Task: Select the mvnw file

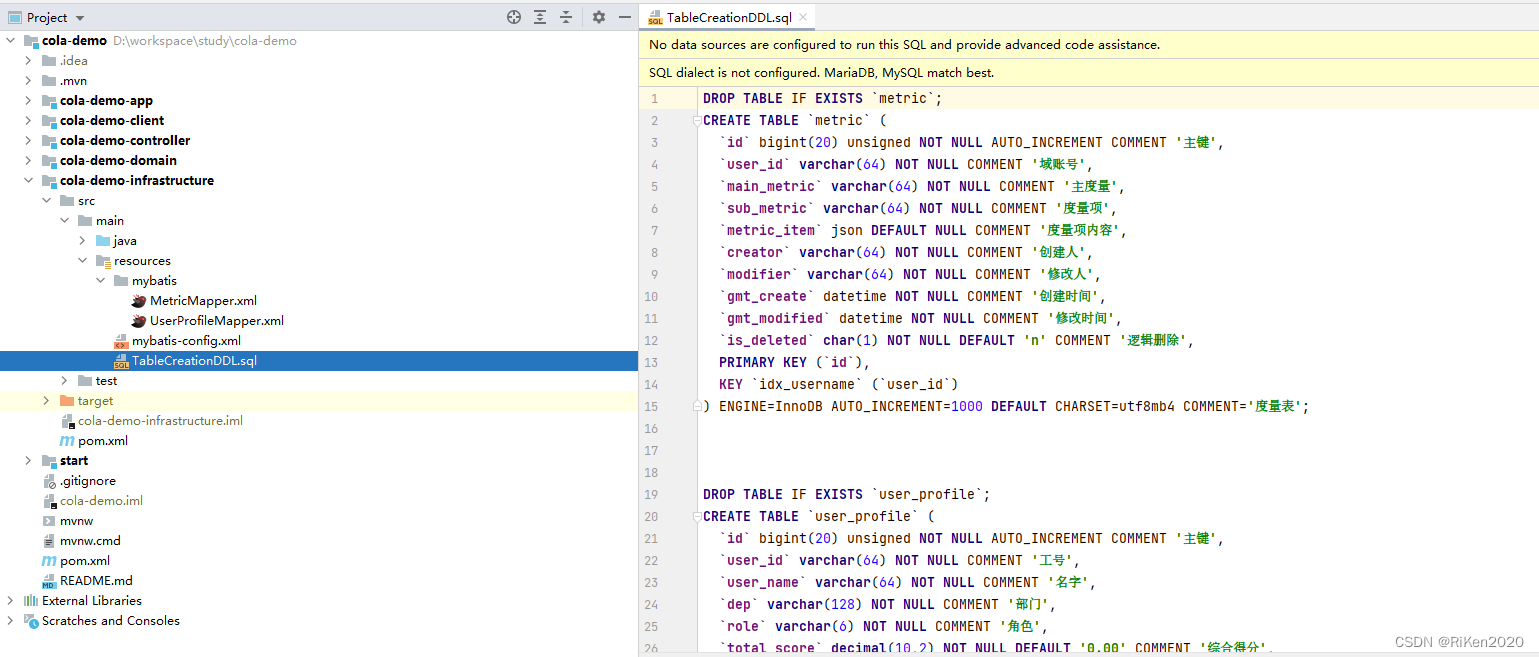Action: 76,521
